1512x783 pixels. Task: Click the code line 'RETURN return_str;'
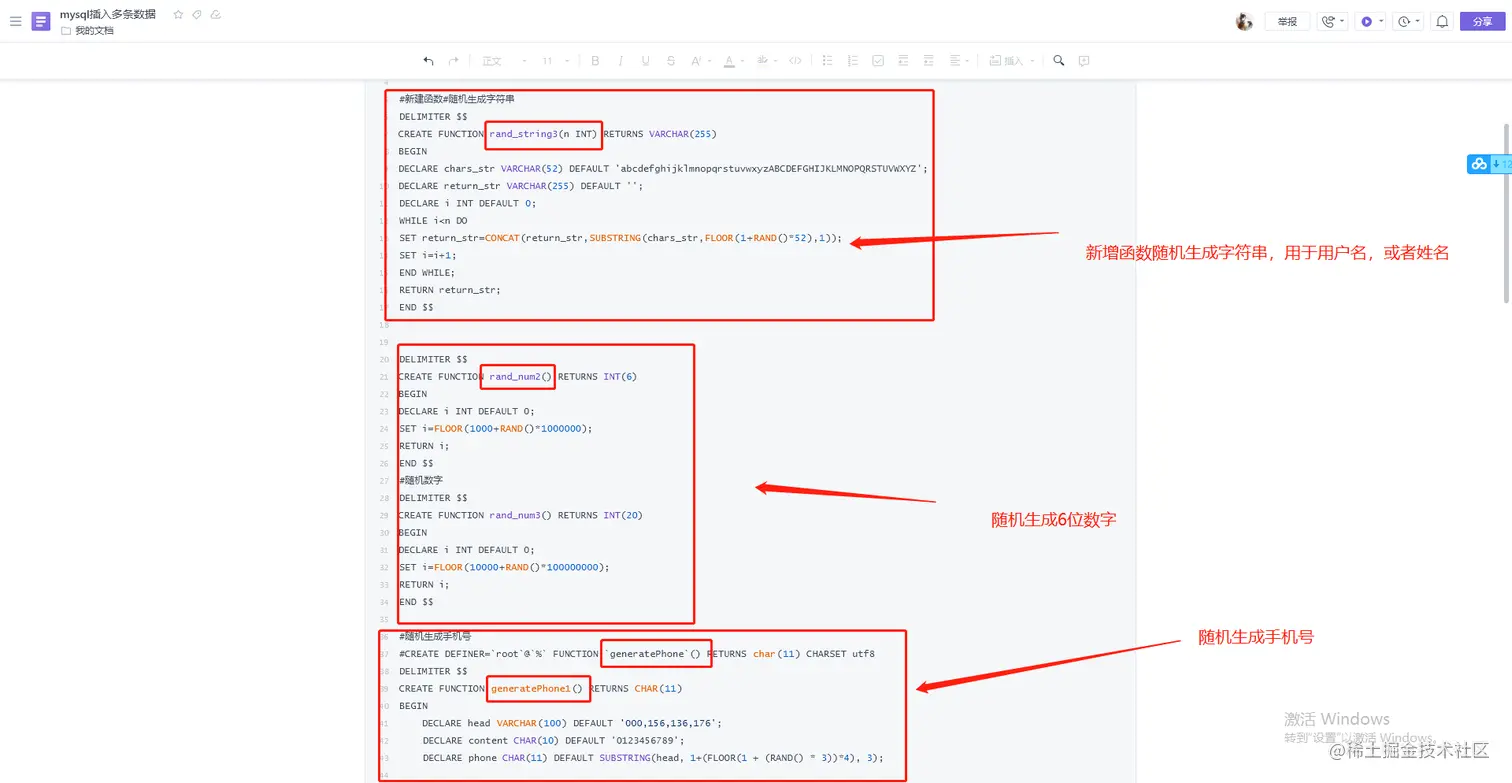pos(449,290)
